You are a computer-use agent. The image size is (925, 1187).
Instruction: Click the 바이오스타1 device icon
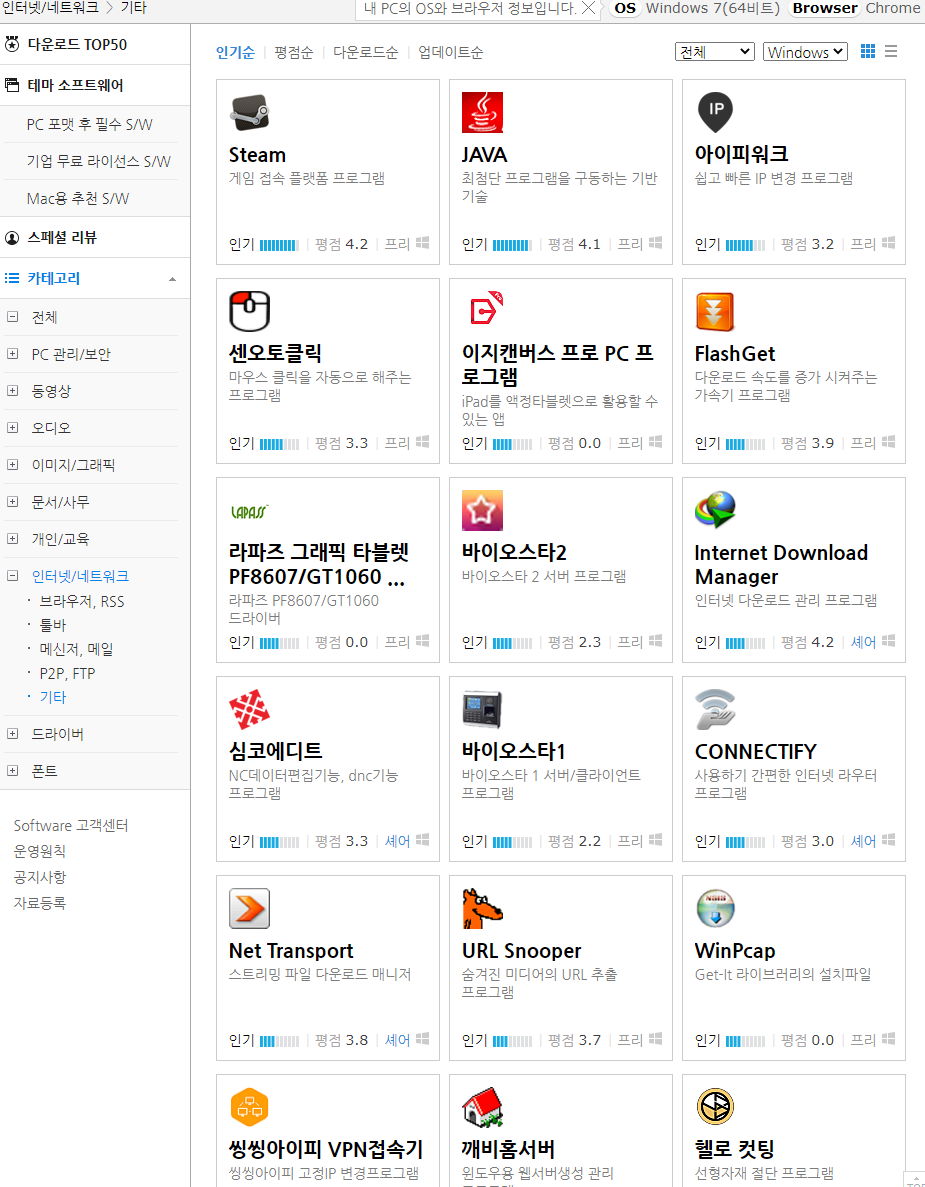pyautogui.click(x=482, y=709)
